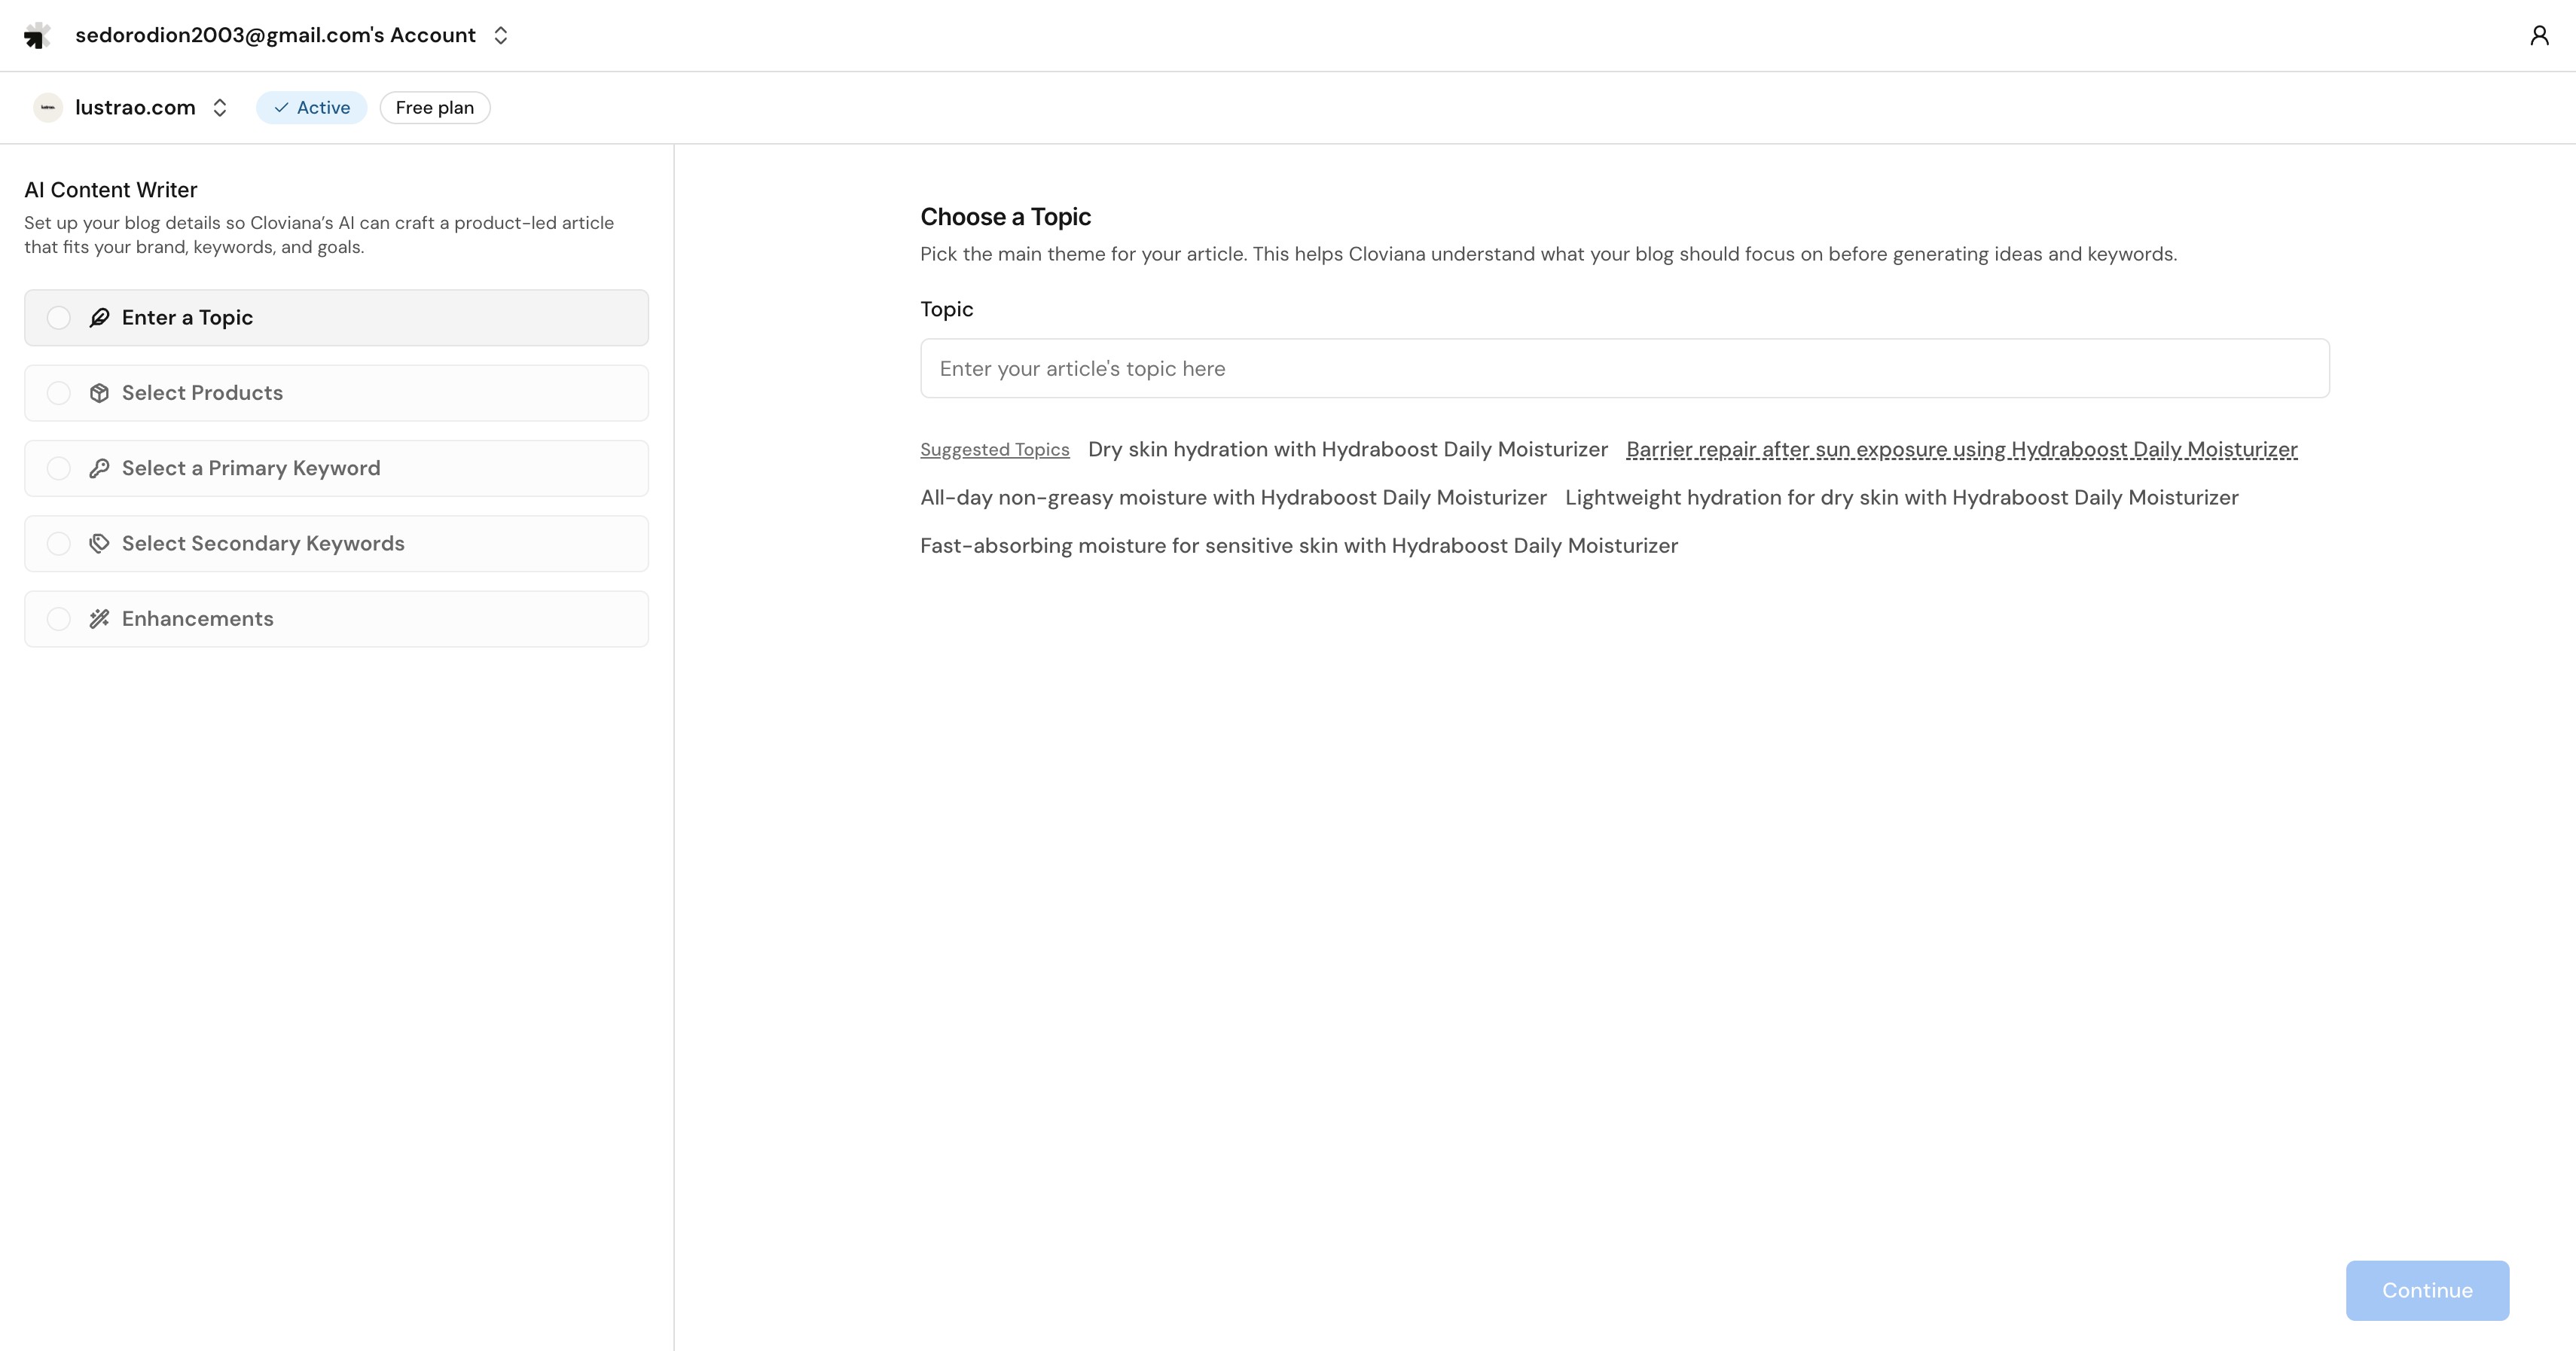2576x1351 pixels.
Task: Open the Free plan badge
Action: 434,108
